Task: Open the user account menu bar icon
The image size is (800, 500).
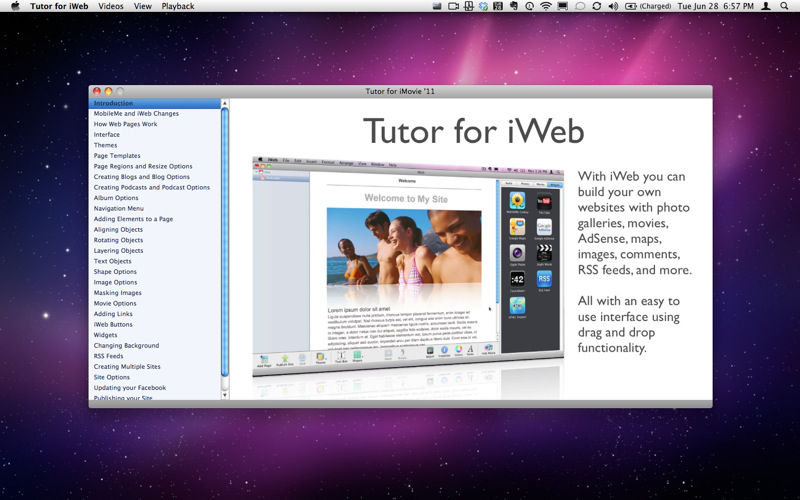Action: [x=766, y=6]
